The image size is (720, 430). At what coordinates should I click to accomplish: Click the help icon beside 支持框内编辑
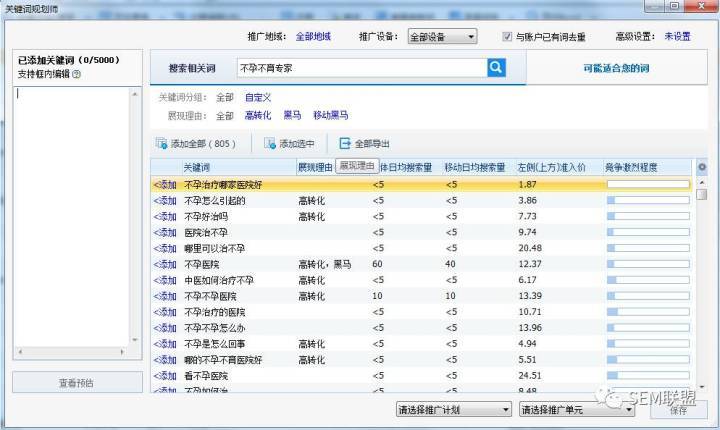[77, 74]
